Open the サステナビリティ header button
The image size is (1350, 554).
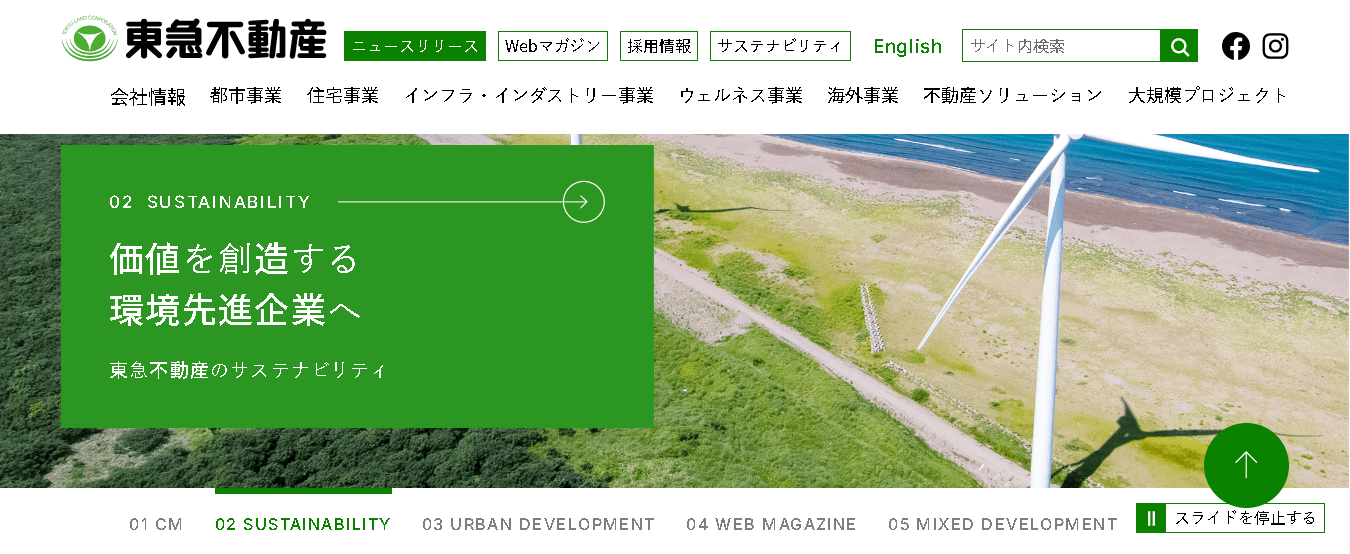(780, 46)
